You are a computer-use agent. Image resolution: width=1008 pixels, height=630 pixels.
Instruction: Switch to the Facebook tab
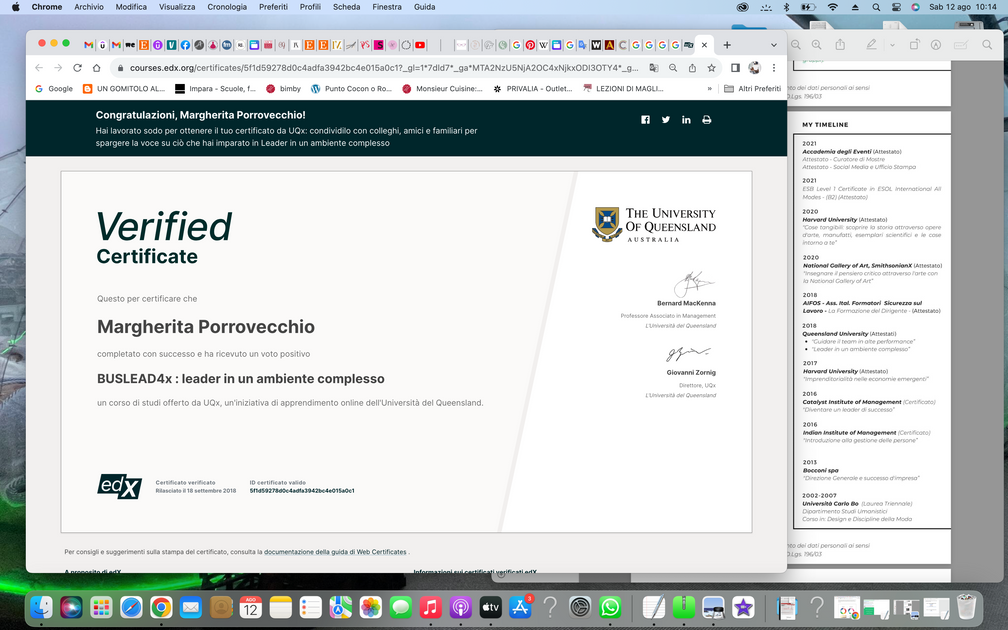click(185, 45)
